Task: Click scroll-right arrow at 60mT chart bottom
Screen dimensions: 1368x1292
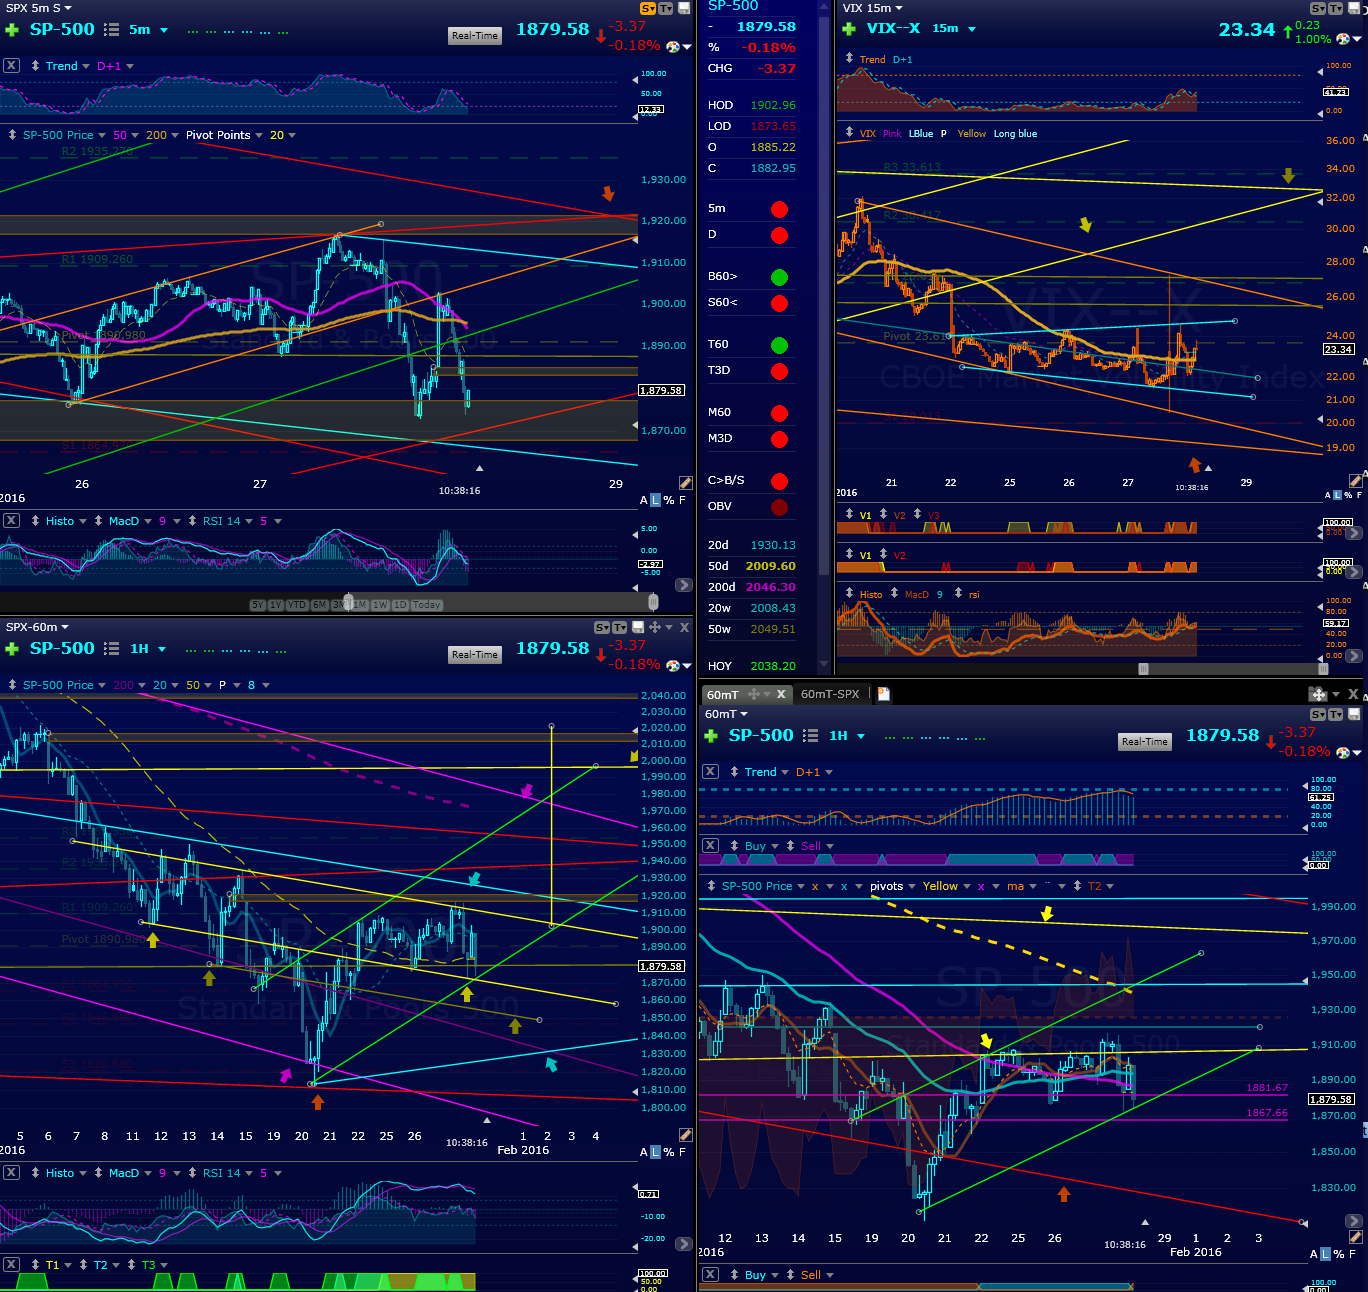Action: (1354, 1221)
